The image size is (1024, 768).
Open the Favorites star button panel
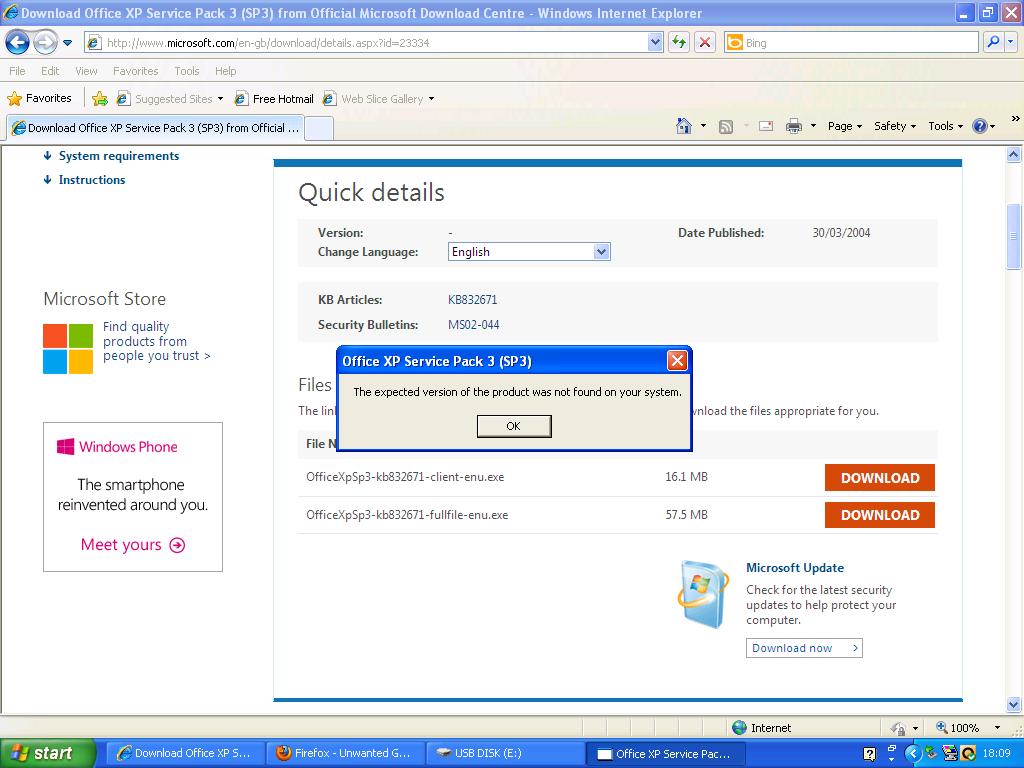point(39,99)
